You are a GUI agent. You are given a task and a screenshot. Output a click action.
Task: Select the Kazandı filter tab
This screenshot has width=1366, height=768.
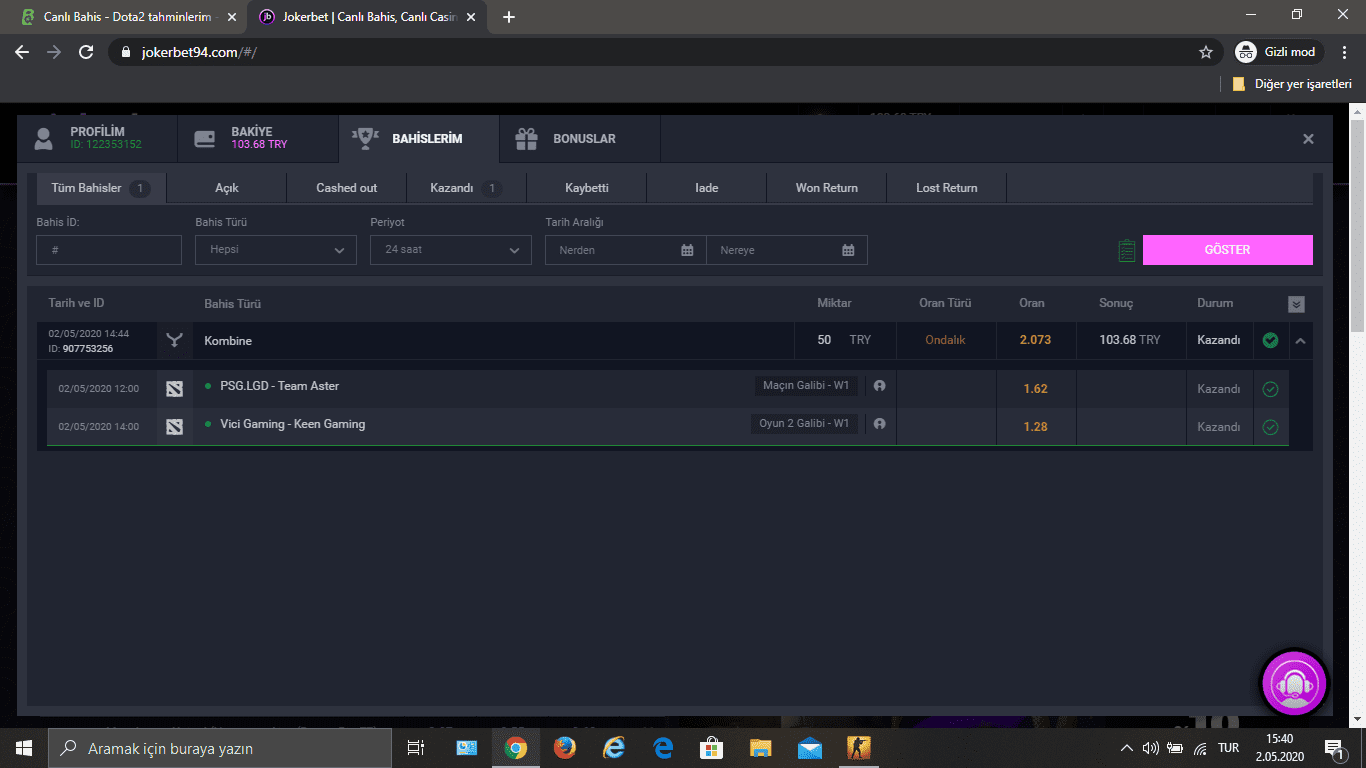pyautogui.click(x=466, y=188)
